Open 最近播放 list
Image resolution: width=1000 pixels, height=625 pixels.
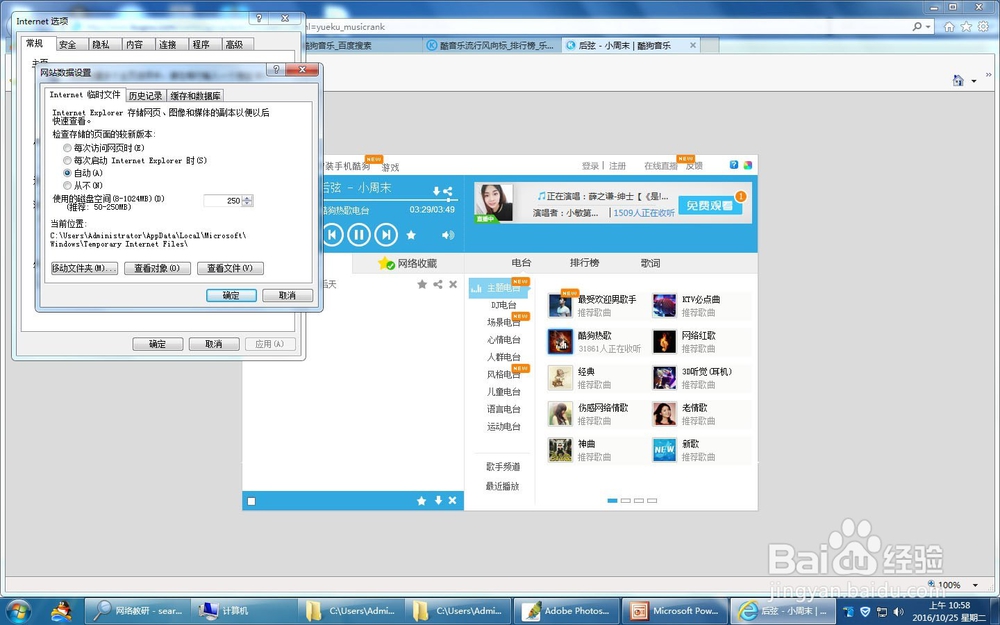point(503,486)
